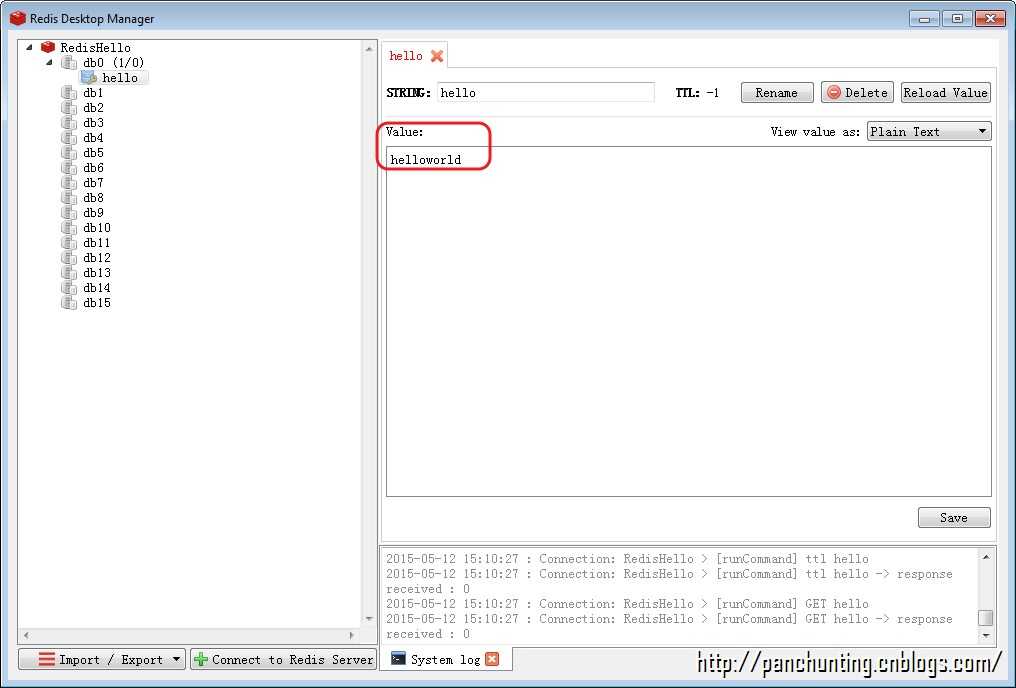The image size is (1016, 688).
Task: Click the db15 database icon
Action: coord(69,303)
